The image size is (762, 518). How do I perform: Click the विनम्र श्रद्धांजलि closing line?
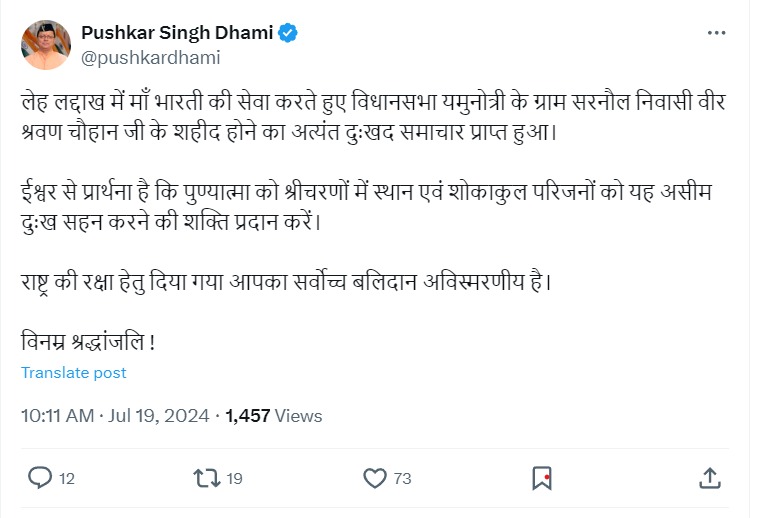pos(89,341)
